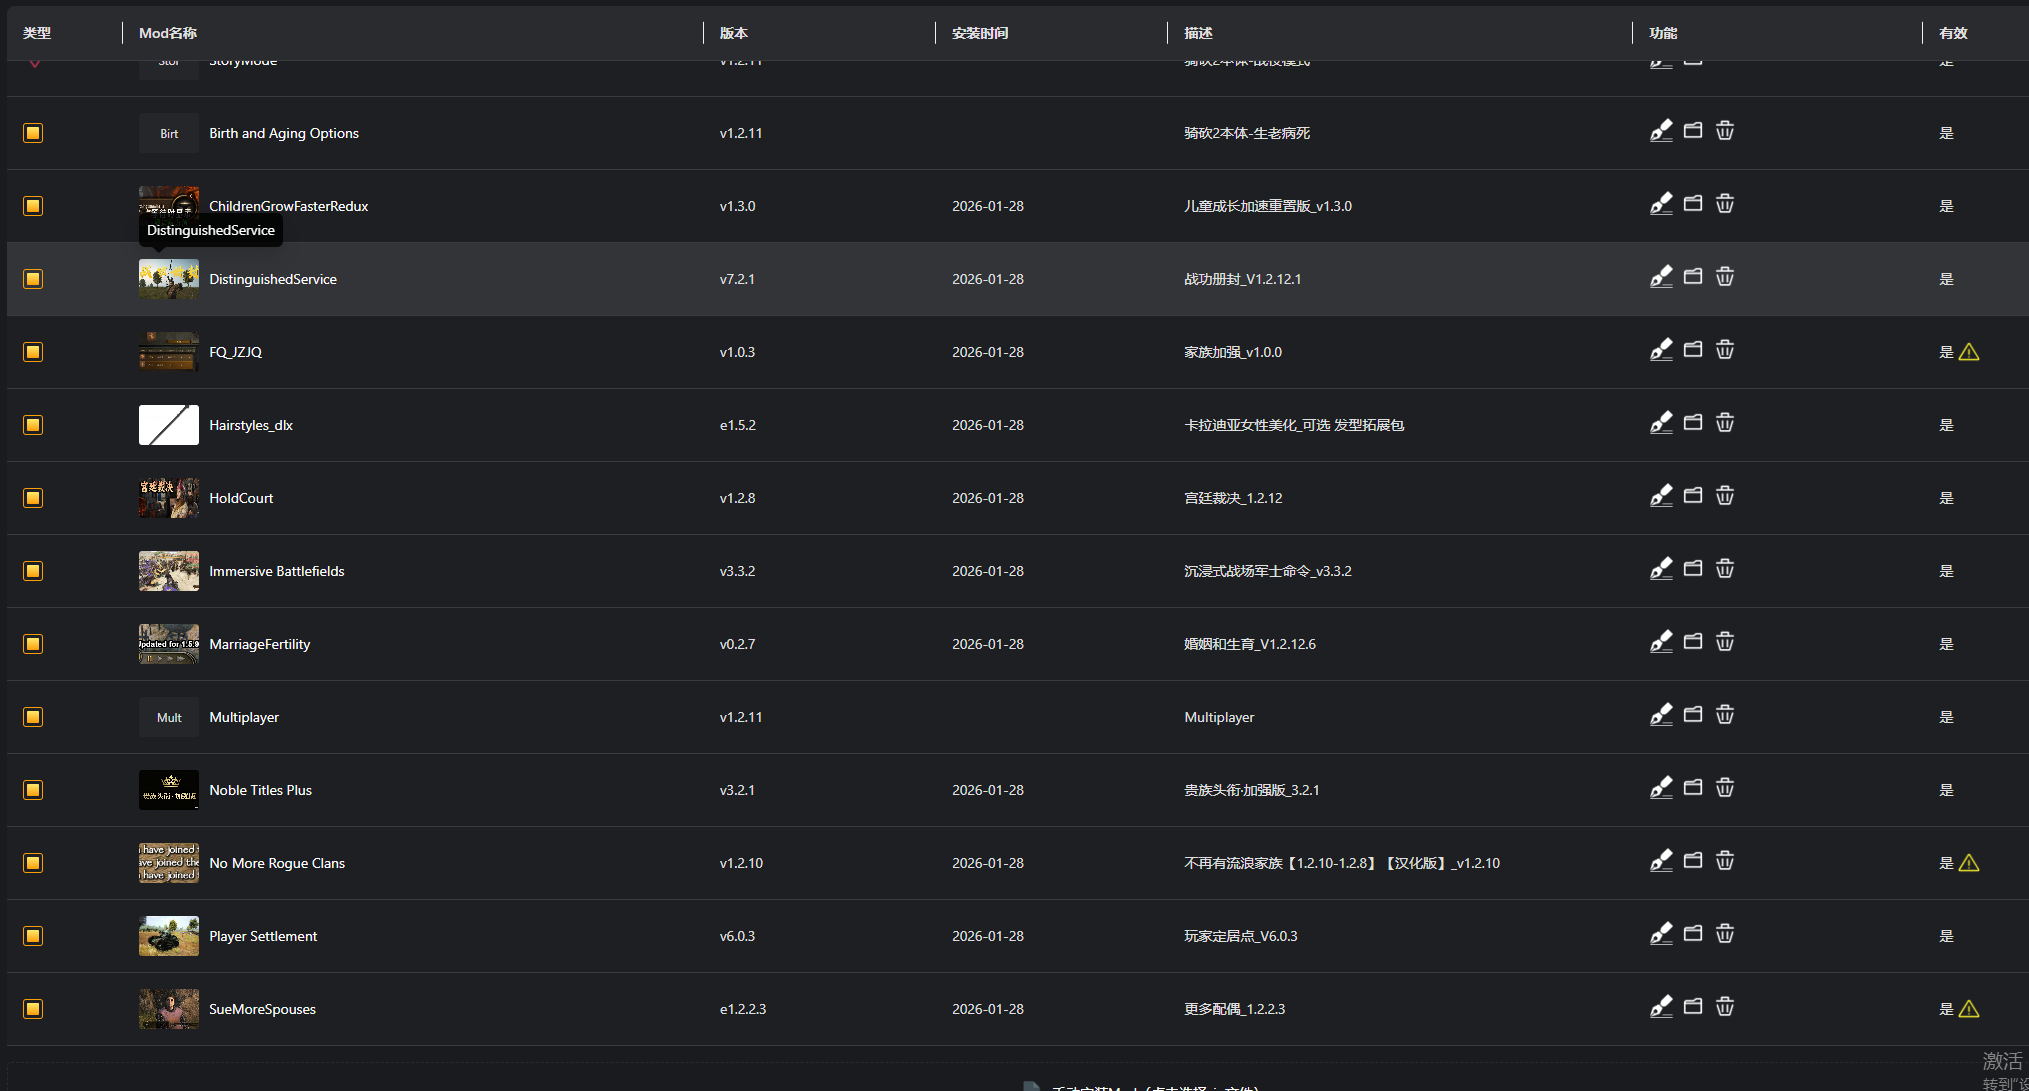Edit the Hairstyles_dlx mod entry
Viewport: 2029px width, 1091px height.
pyautogui.click(x=1661, y=424)
